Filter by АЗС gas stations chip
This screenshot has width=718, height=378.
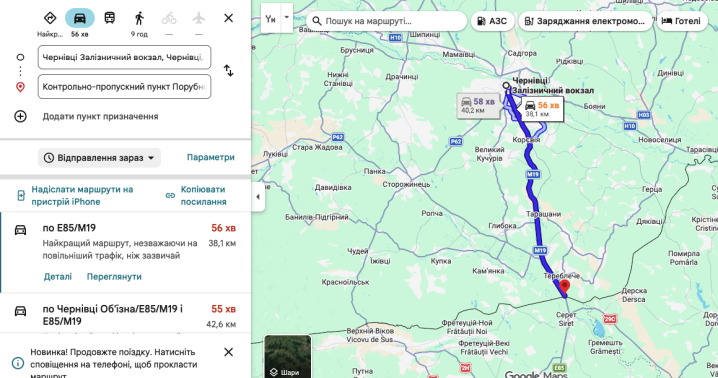tap(492, 21)
